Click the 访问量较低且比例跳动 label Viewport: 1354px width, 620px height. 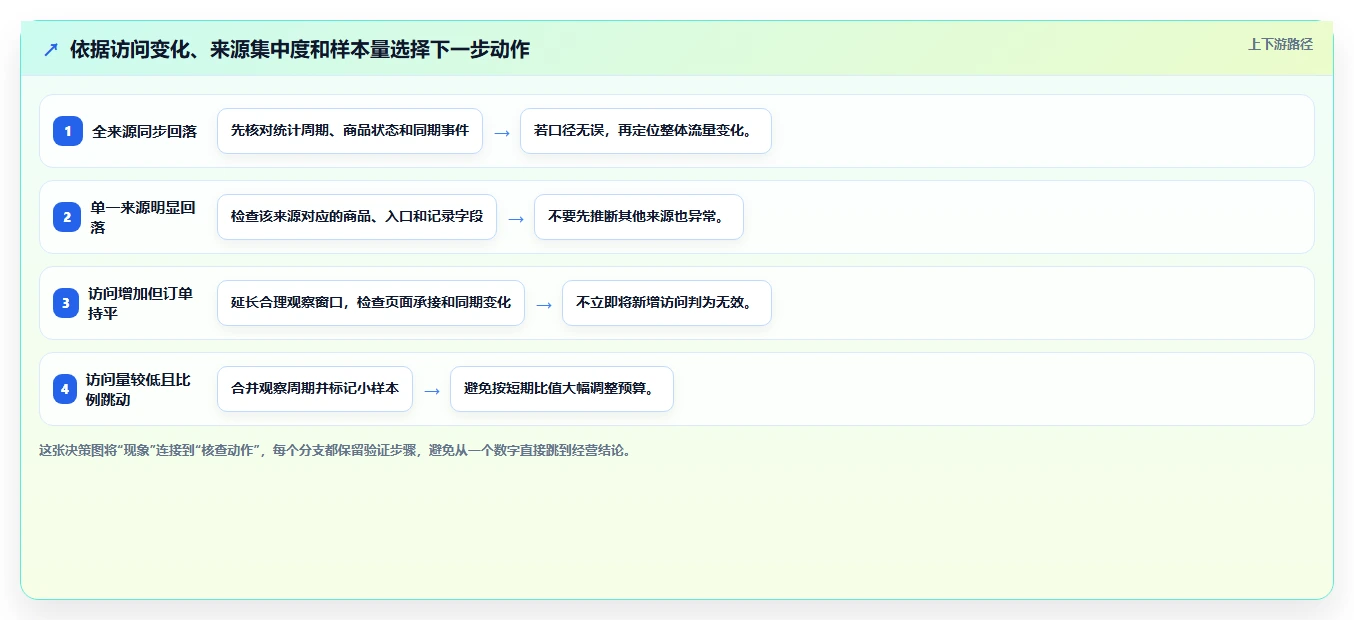click(138, 389)
